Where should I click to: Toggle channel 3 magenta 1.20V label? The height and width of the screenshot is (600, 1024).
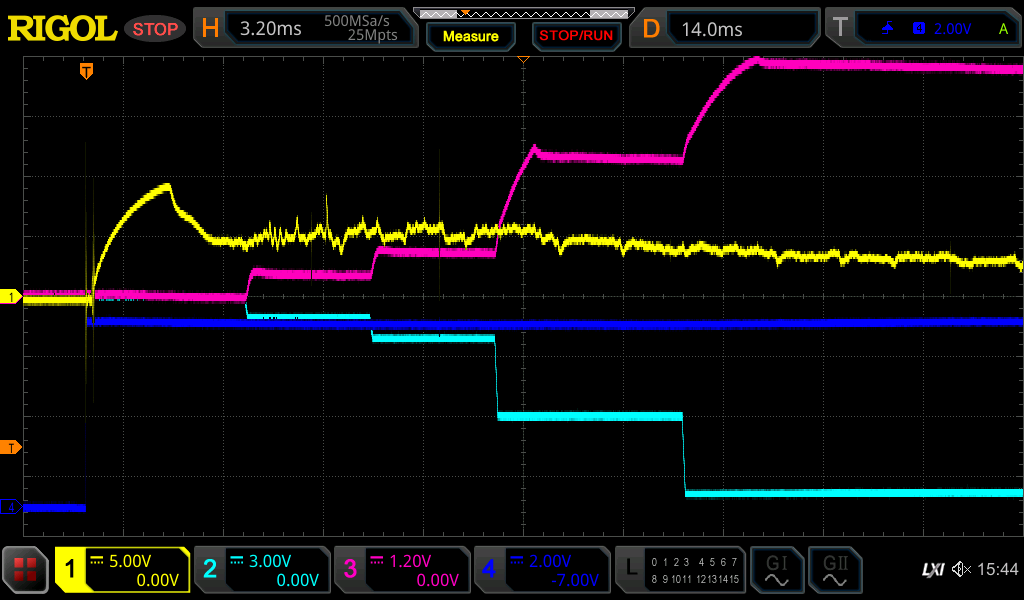point(401,570)
